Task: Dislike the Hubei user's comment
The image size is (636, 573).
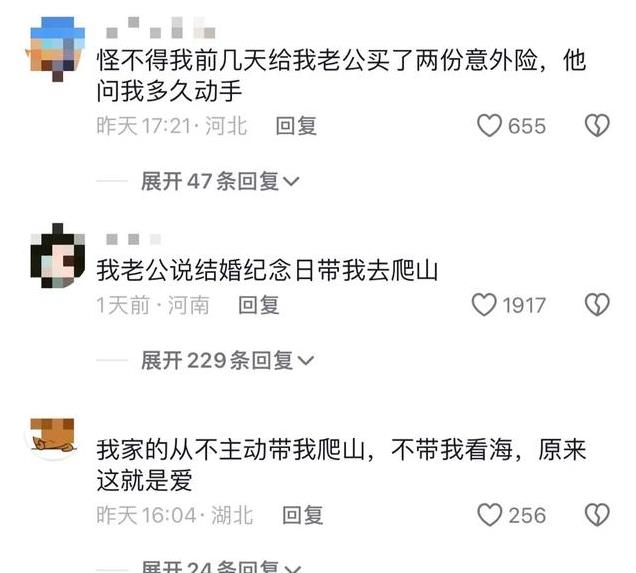Action: click(x=597, y=515)
